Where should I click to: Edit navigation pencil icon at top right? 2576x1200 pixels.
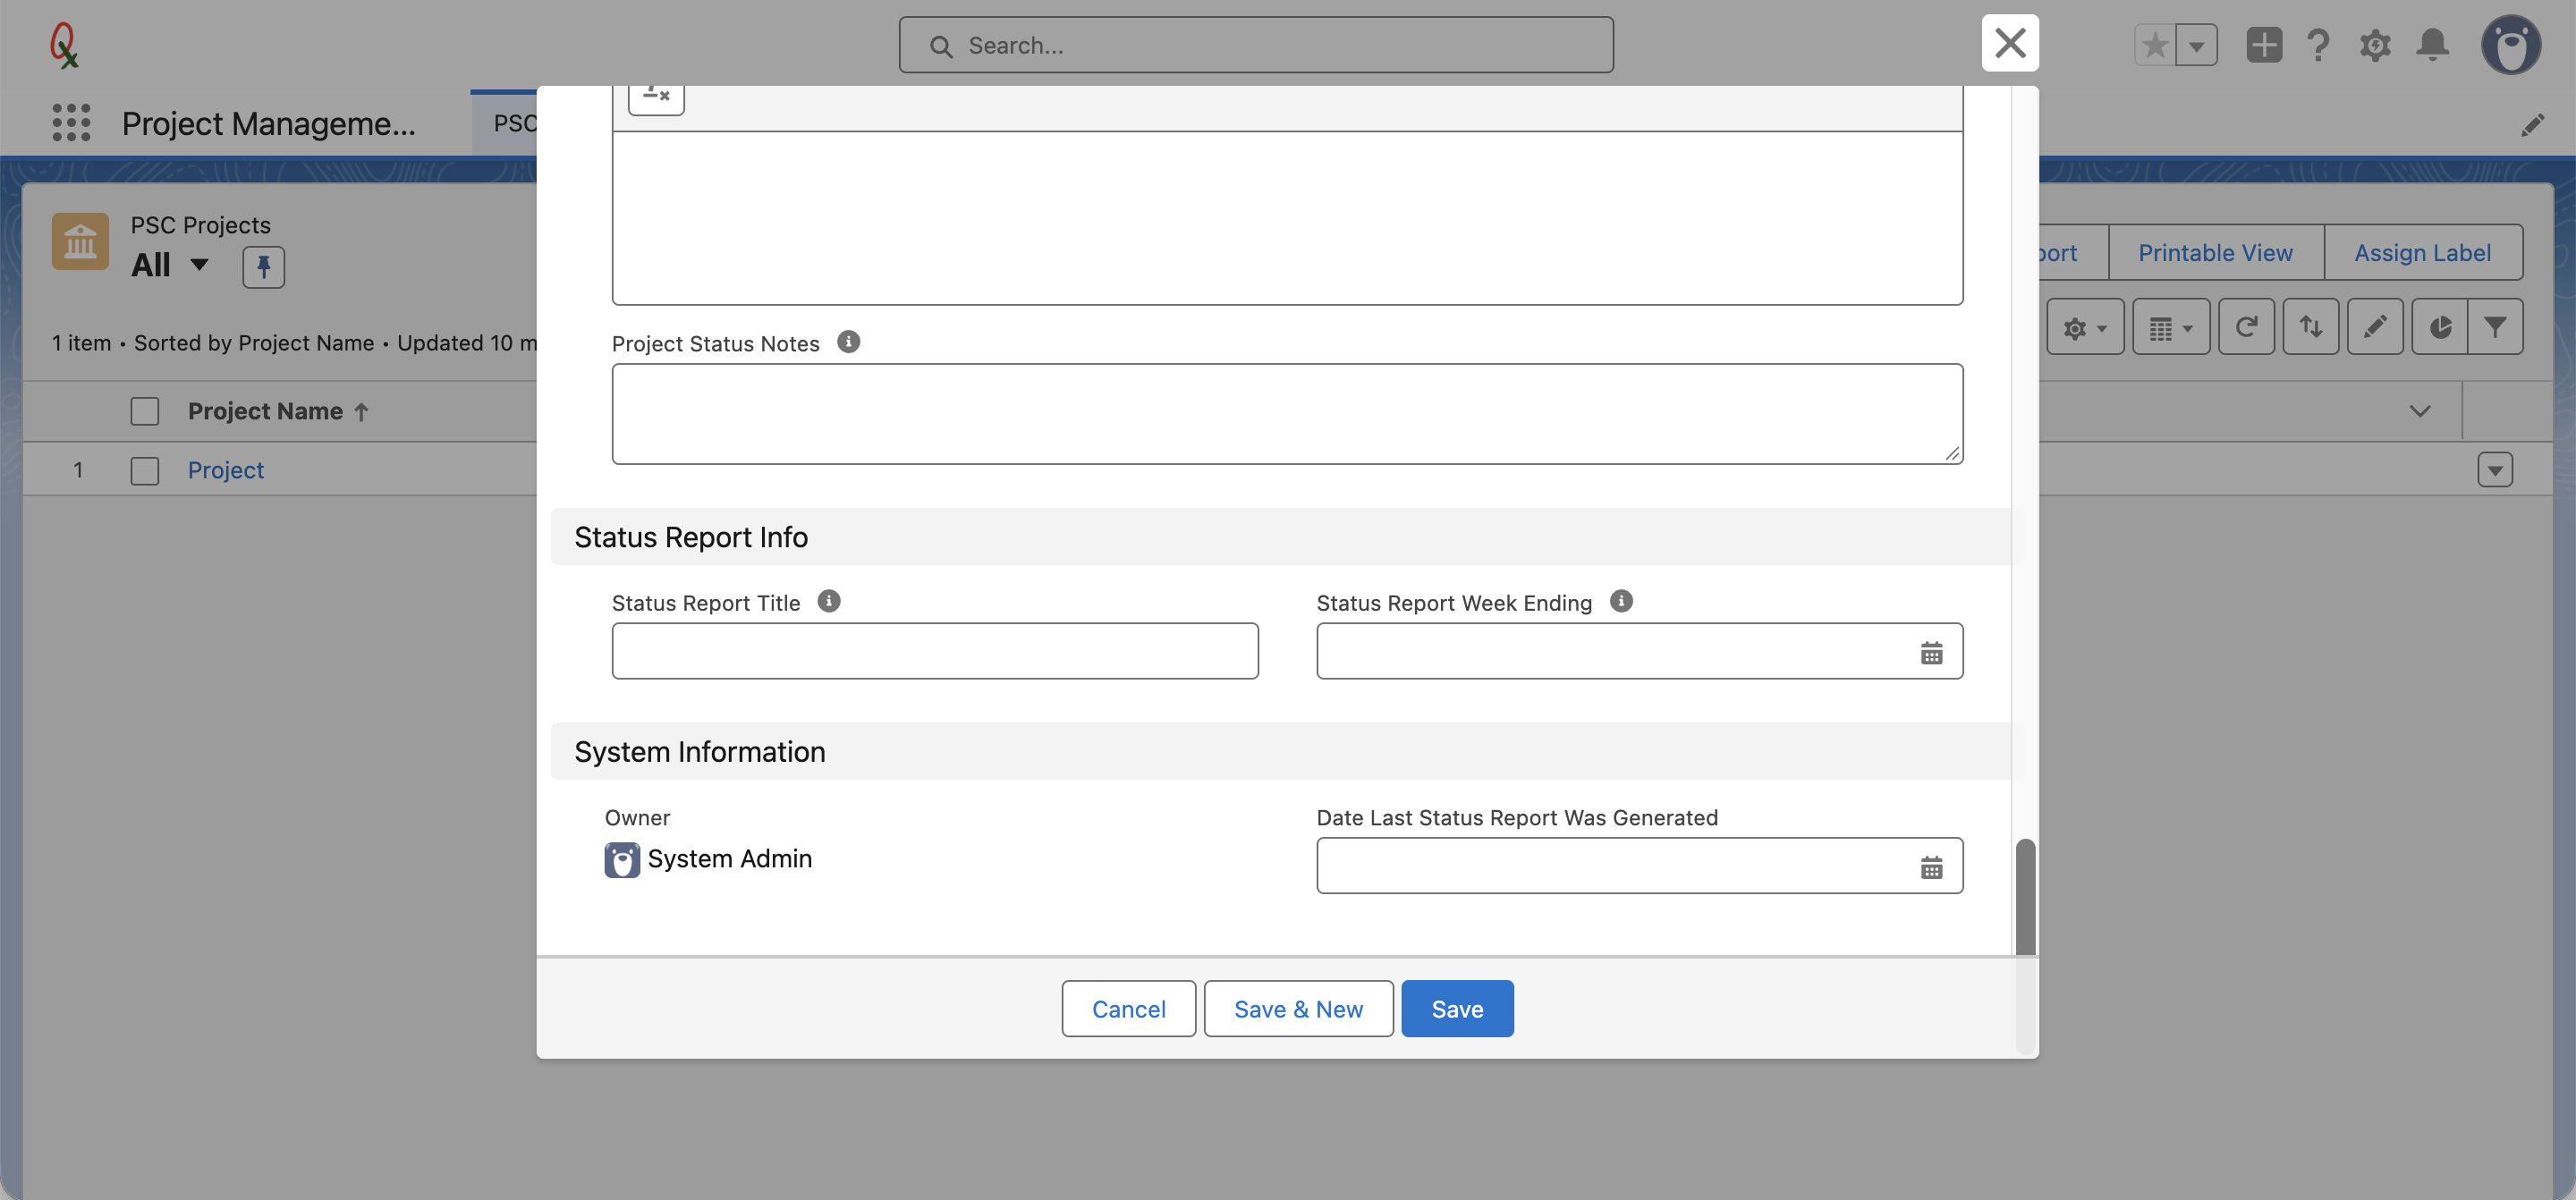tap(2532, 125)
